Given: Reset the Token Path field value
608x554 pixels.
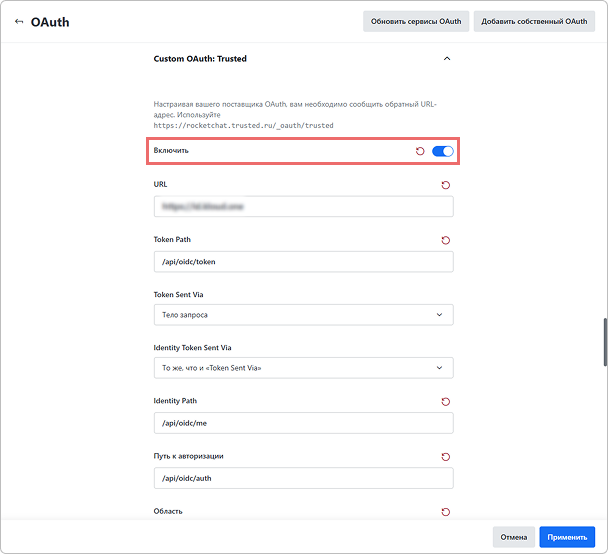Looking at the screenshot, I should [446, 240].
